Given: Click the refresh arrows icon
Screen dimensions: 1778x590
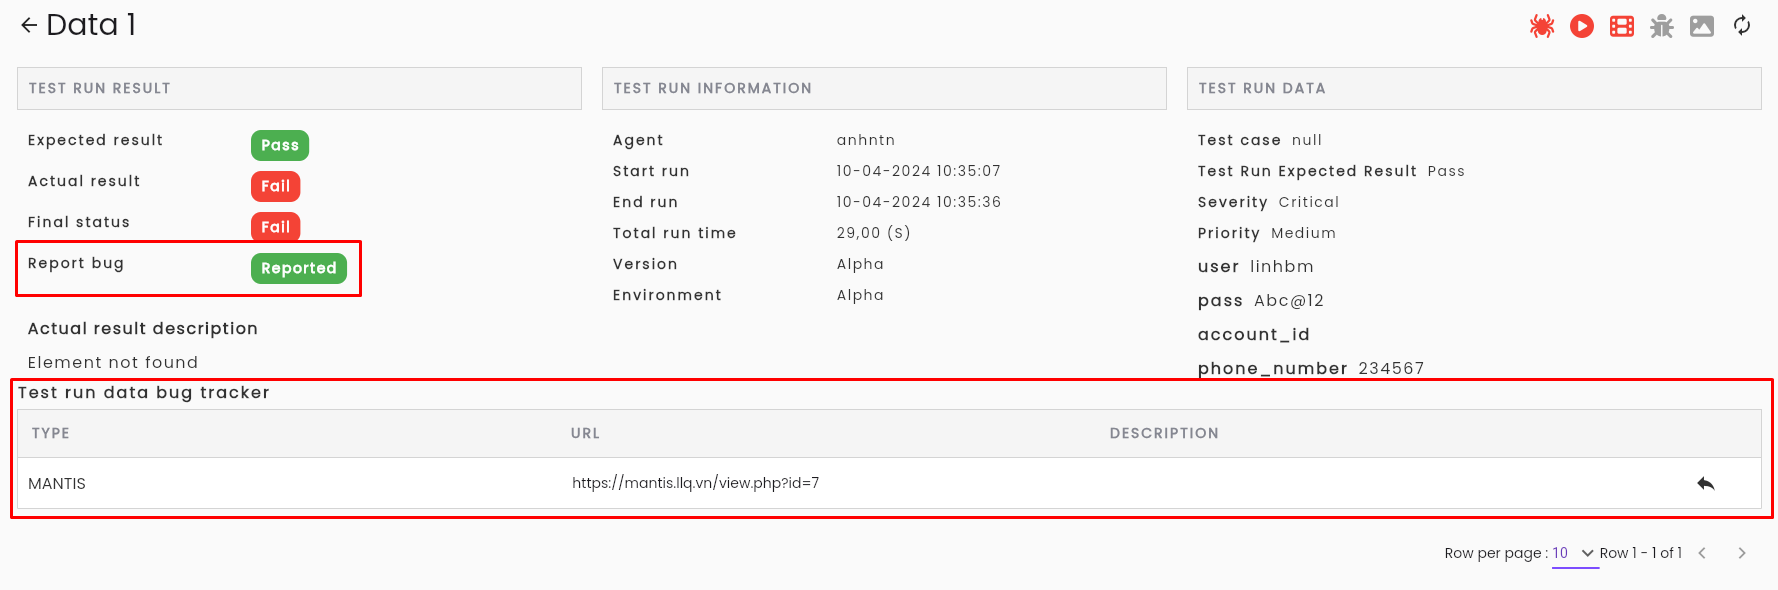Looking at the screenshot, I should pos(1742,26).
